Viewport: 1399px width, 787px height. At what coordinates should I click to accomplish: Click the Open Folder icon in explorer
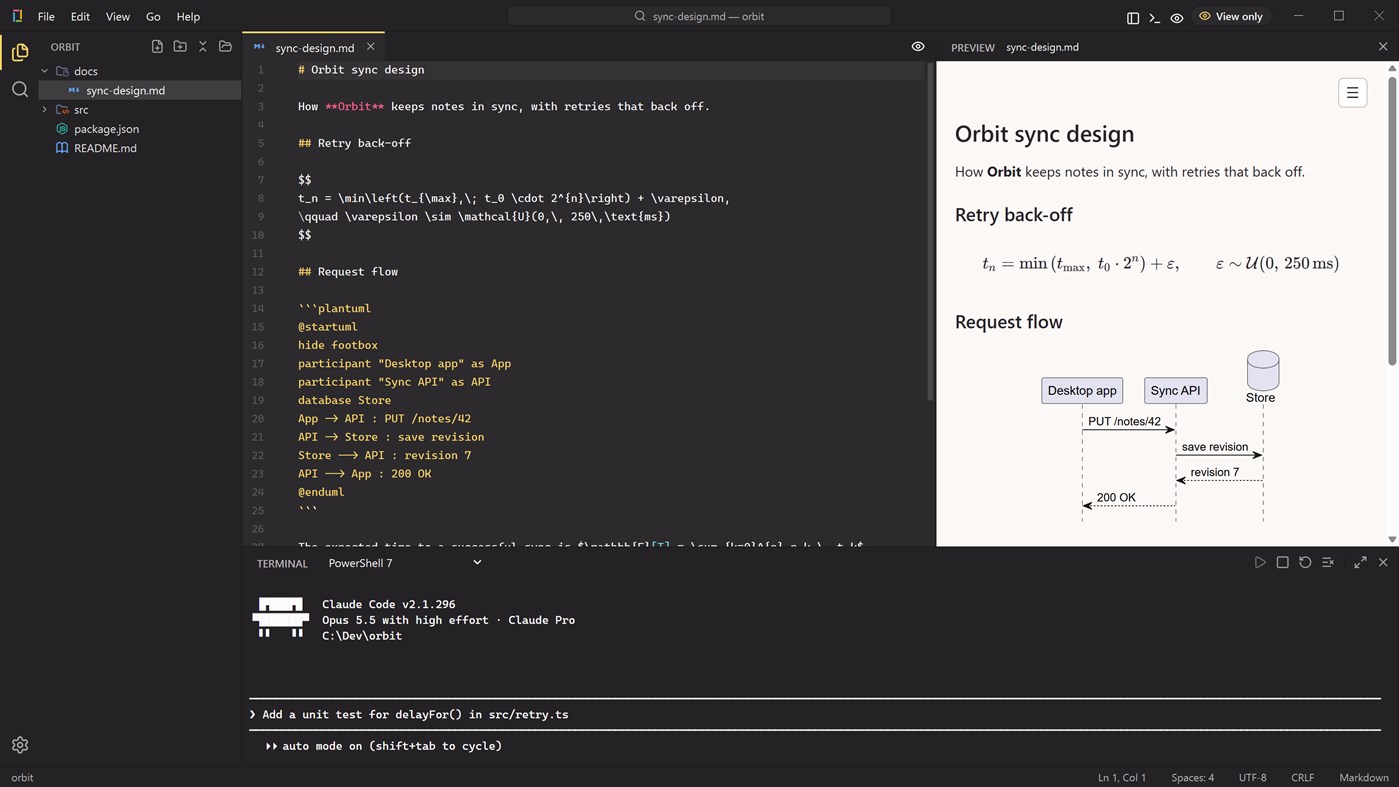click(225, 47)
